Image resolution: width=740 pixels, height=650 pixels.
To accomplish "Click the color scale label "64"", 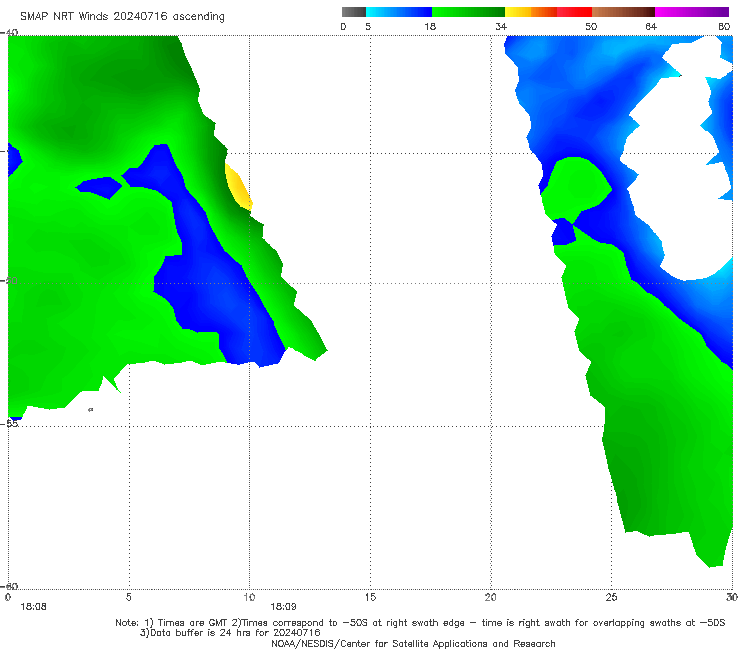I will [x=651, y=27].
